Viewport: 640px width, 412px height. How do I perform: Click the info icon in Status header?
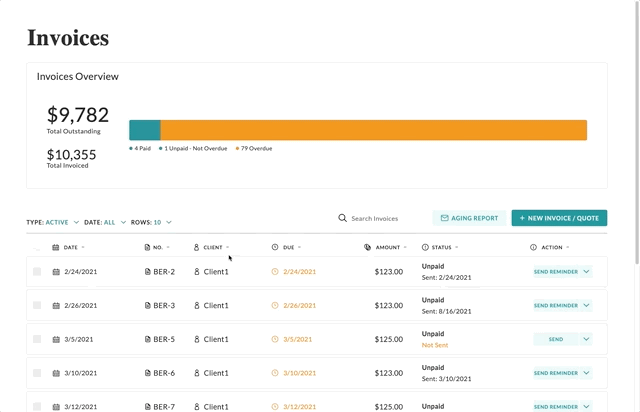click(x=425, y=247)
